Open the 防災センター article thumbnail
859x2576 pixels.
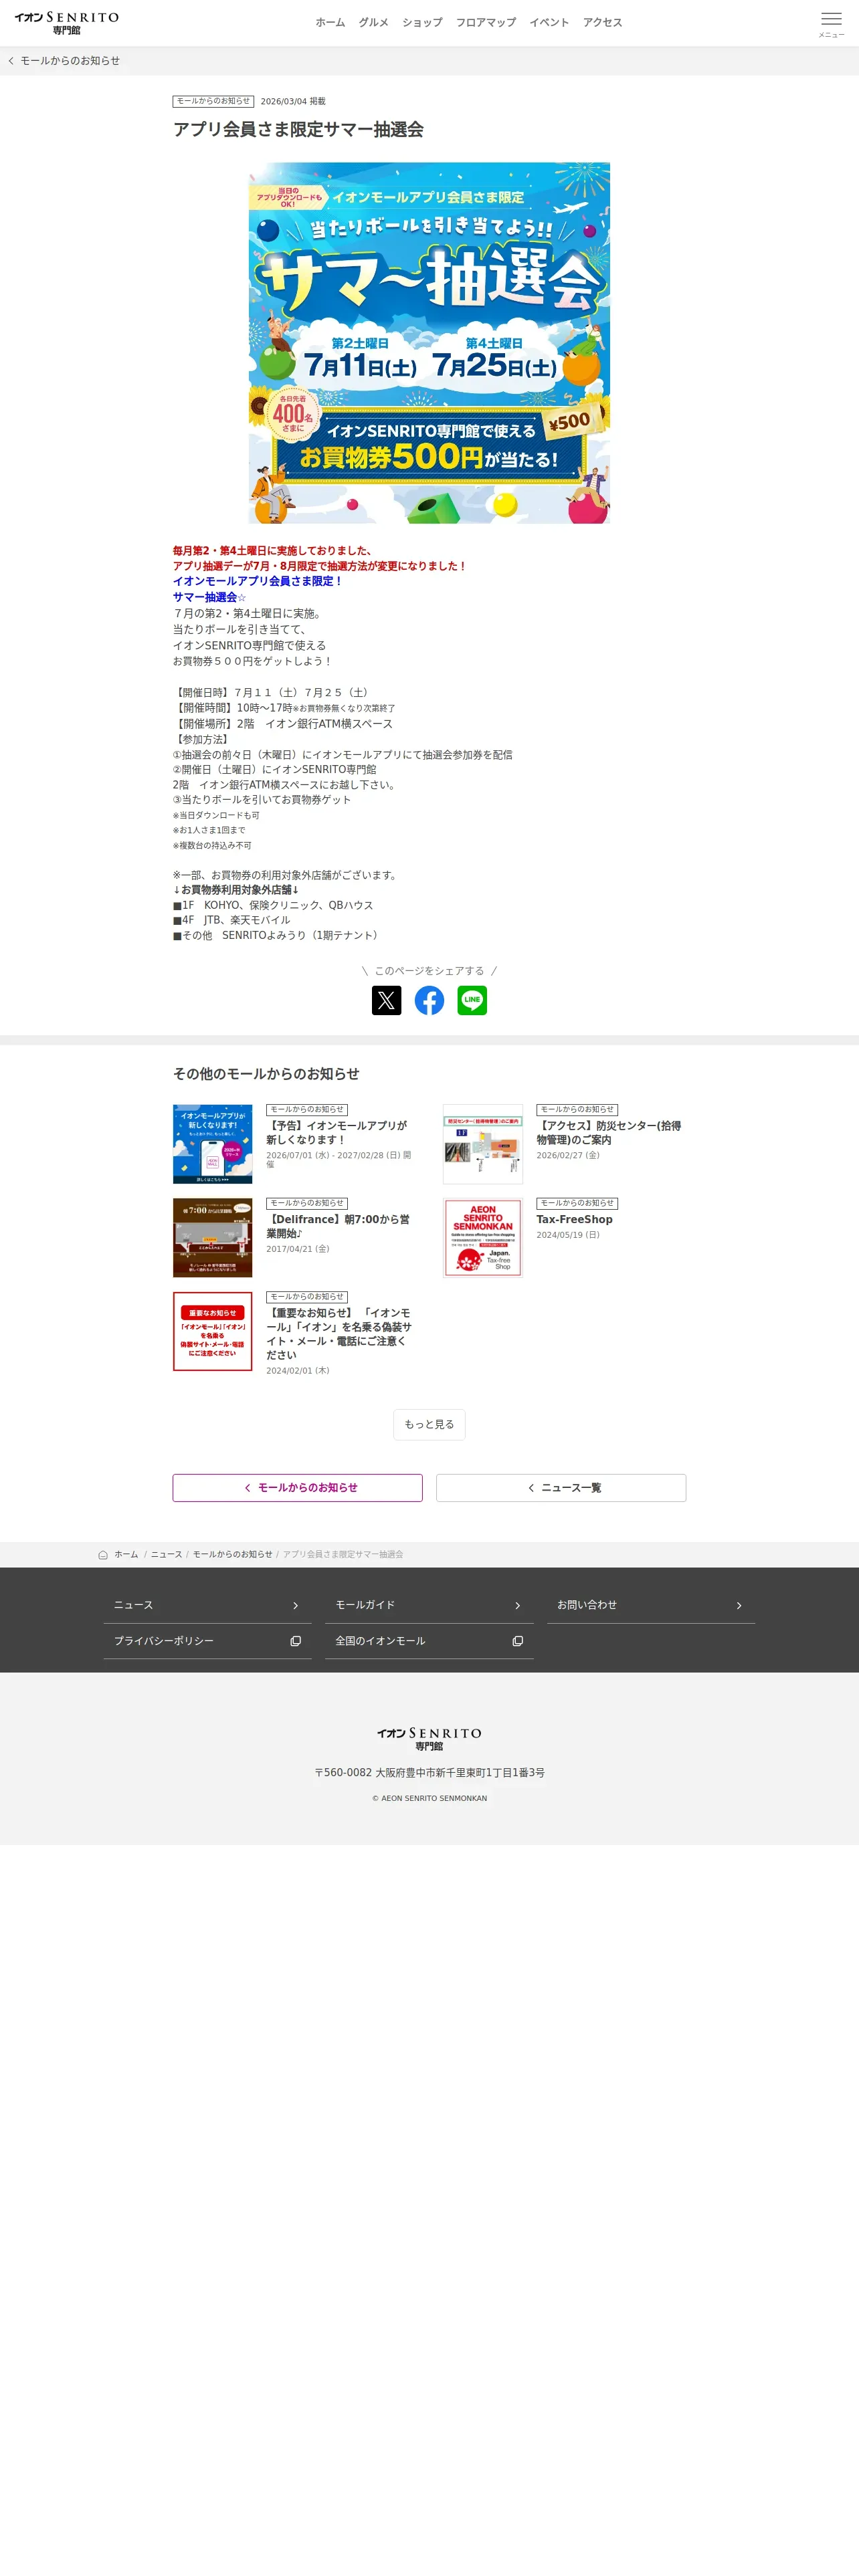[x=483, y=1144]
